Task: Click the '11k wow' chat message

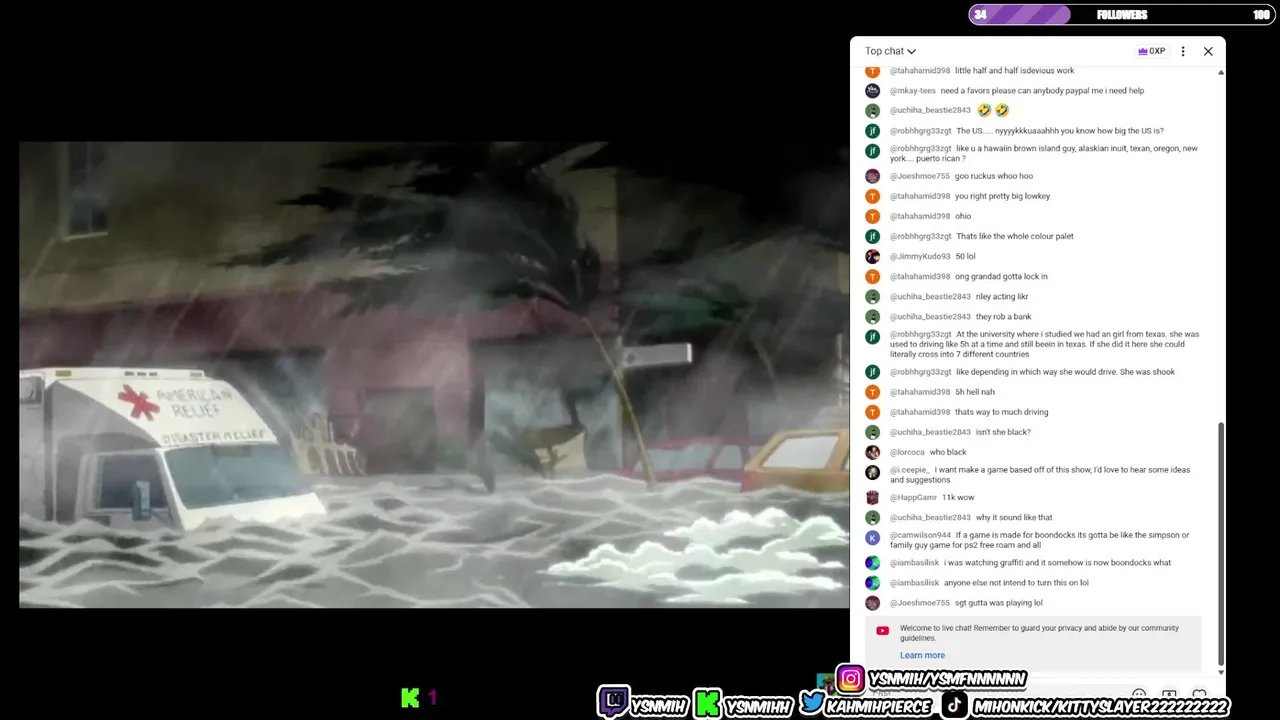Action: [958, 497]
